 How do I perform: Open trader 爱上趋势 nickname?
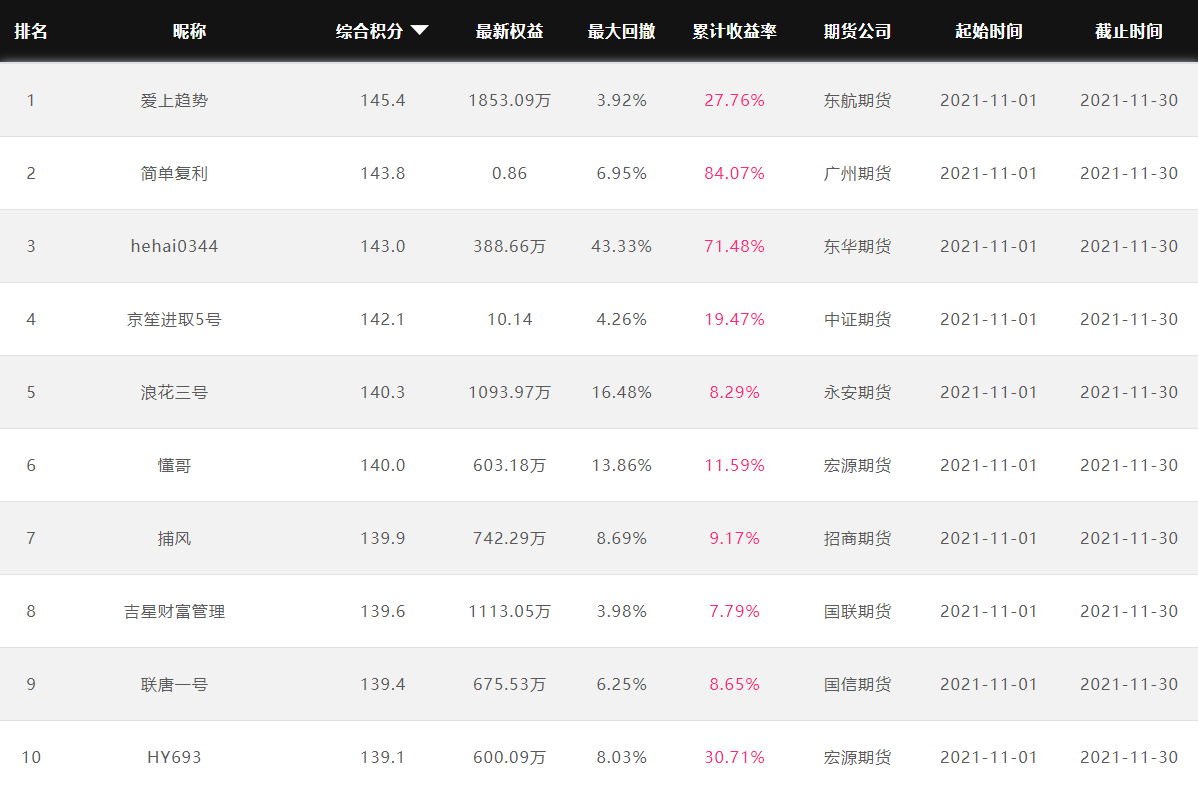(174, 100)
